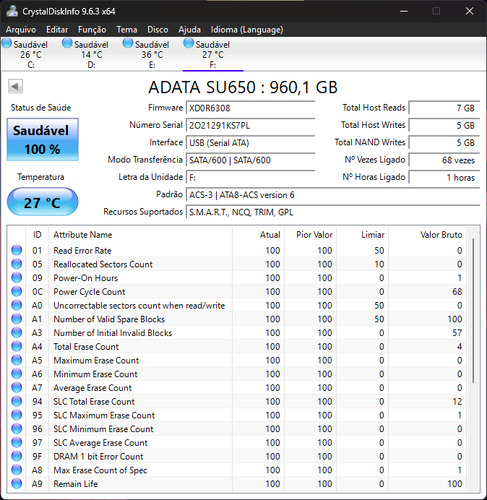The height and width of the screenshot is (500, 487).
Task: Click the Attribute Name column header
Action: pyautogui.click(x=140, y=235)
